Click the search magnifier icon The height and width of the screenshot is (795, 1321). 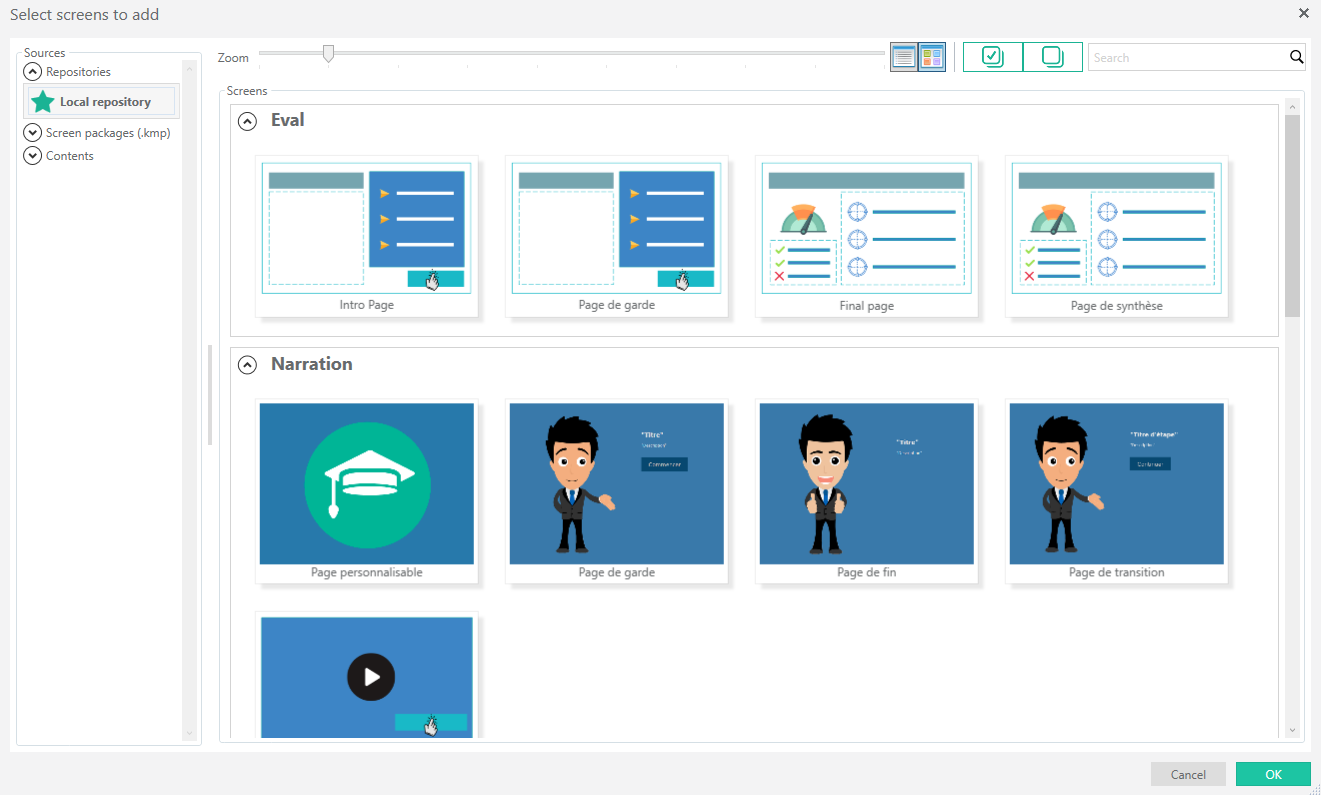1296,57
